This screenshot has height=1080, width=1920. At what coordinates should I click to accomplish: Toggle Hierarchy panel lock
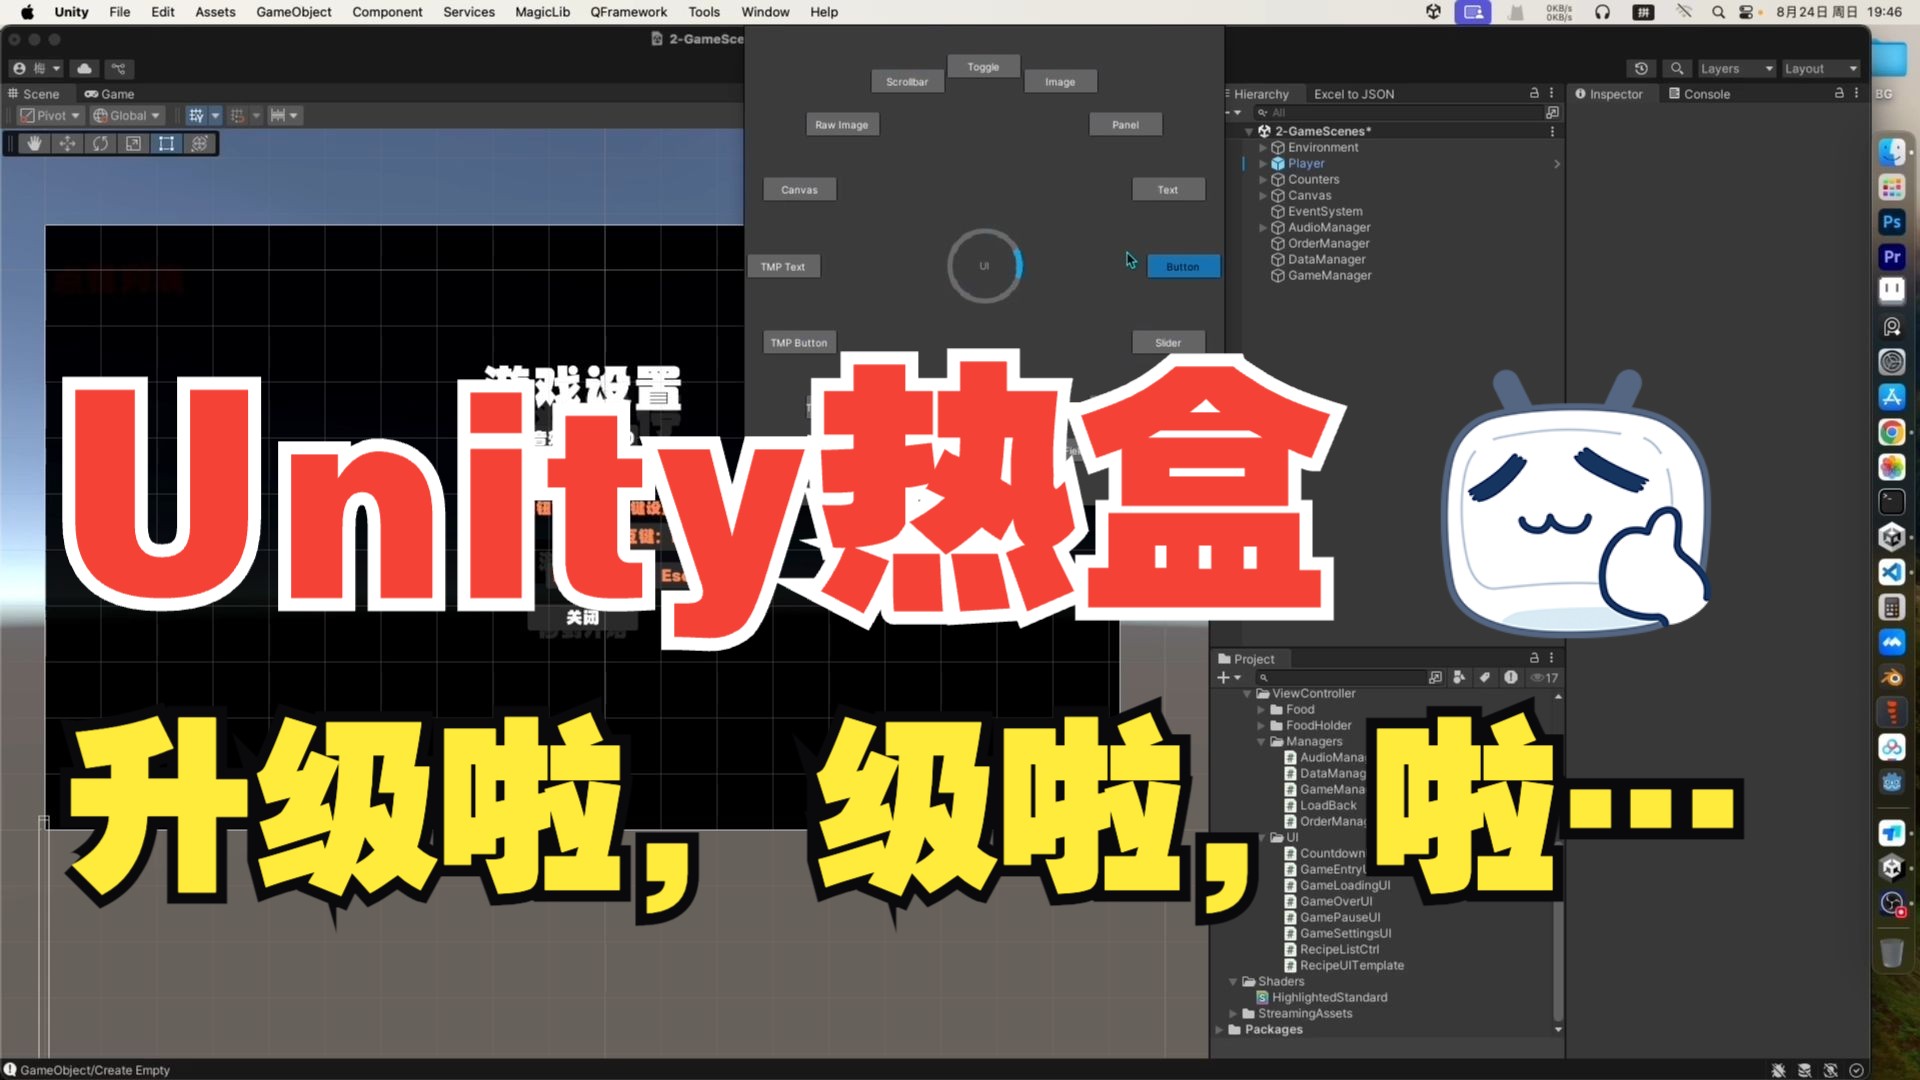pos(1534,93)
